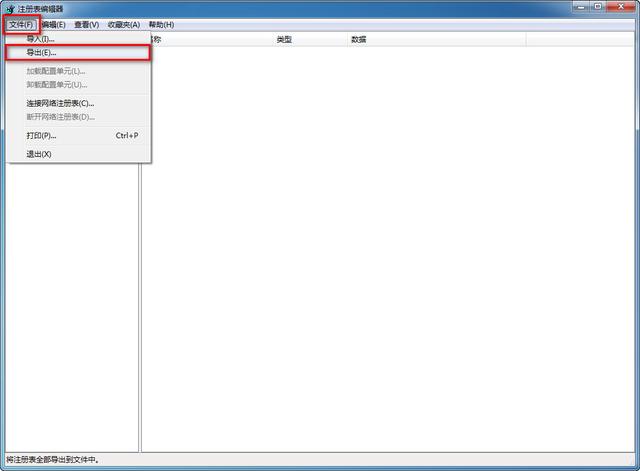Click 退出(X) to quit Registry Editor
Screen dimensions: 640x471
point(78,154)
